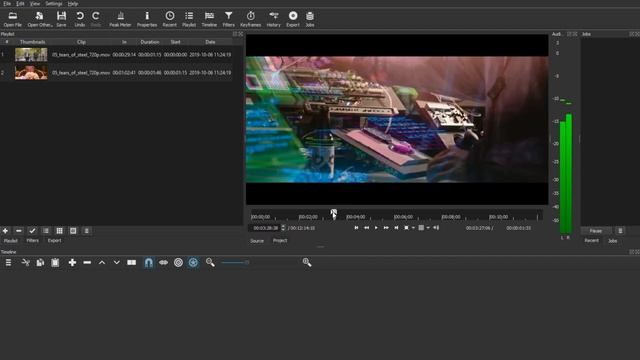Toggle the Playlist panel from toolbar

click(189, 19)
